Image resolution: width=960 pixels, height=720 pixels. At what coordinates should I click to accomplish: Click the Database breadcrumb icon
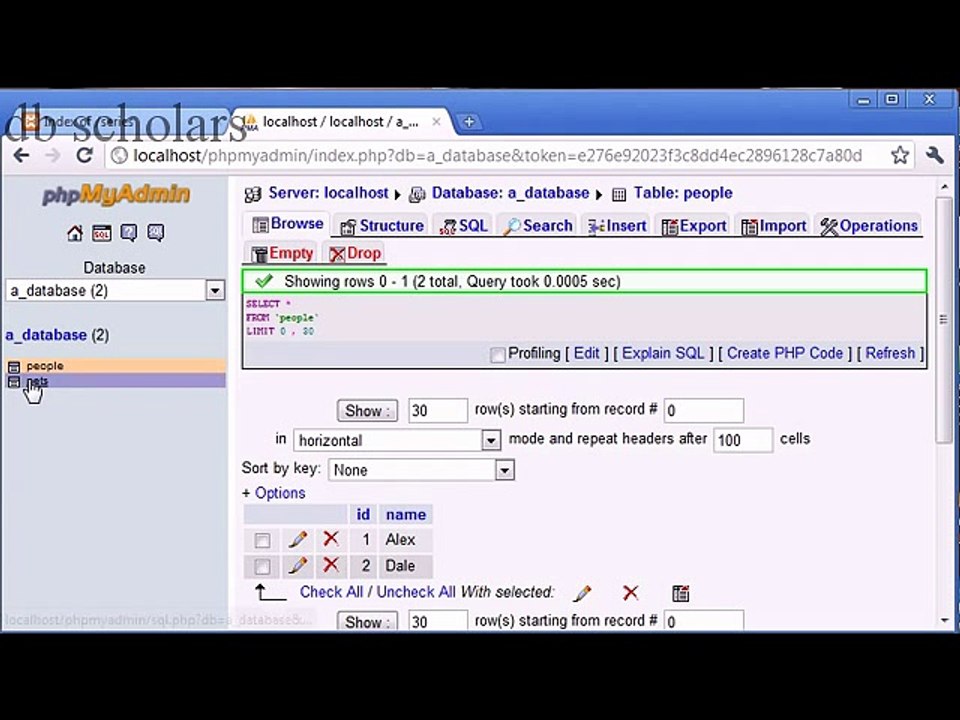point(417,195)
